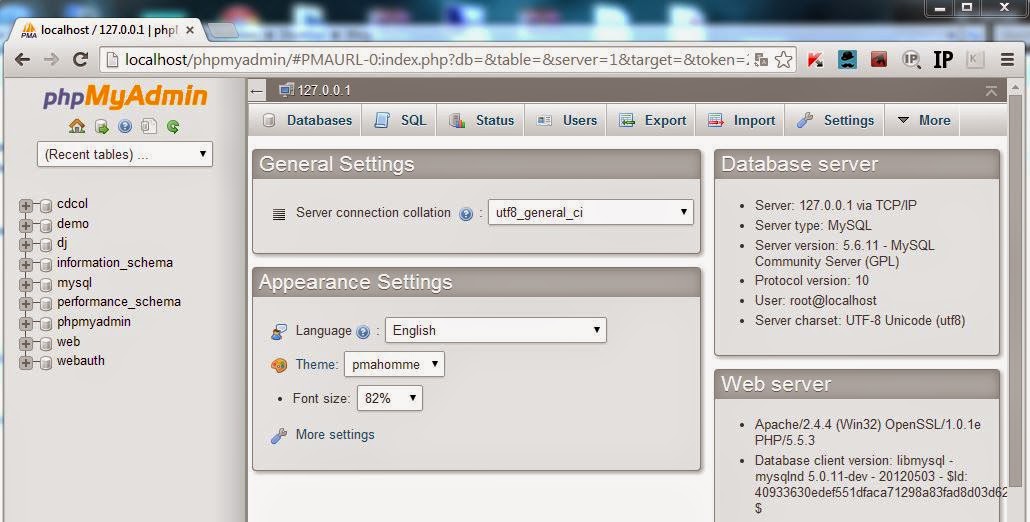Open the Server connection collation dropdown
1030x522 pixels.
click(x=591, y=212)
